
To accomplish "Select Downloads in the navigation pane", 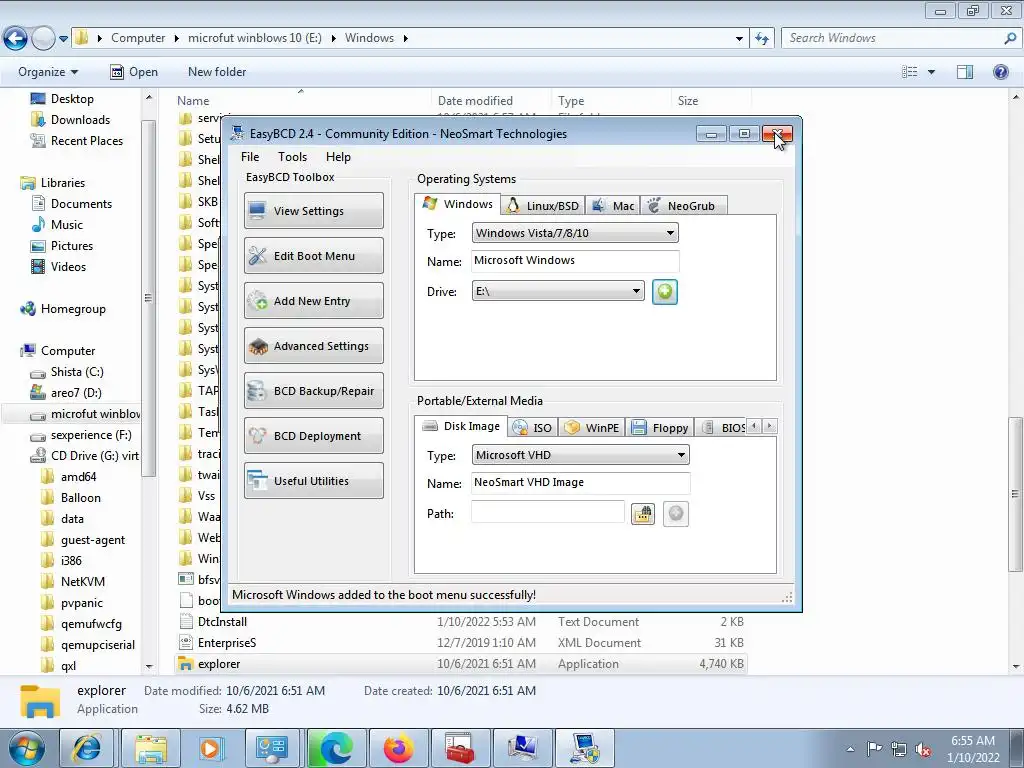I will click(80, 120).
